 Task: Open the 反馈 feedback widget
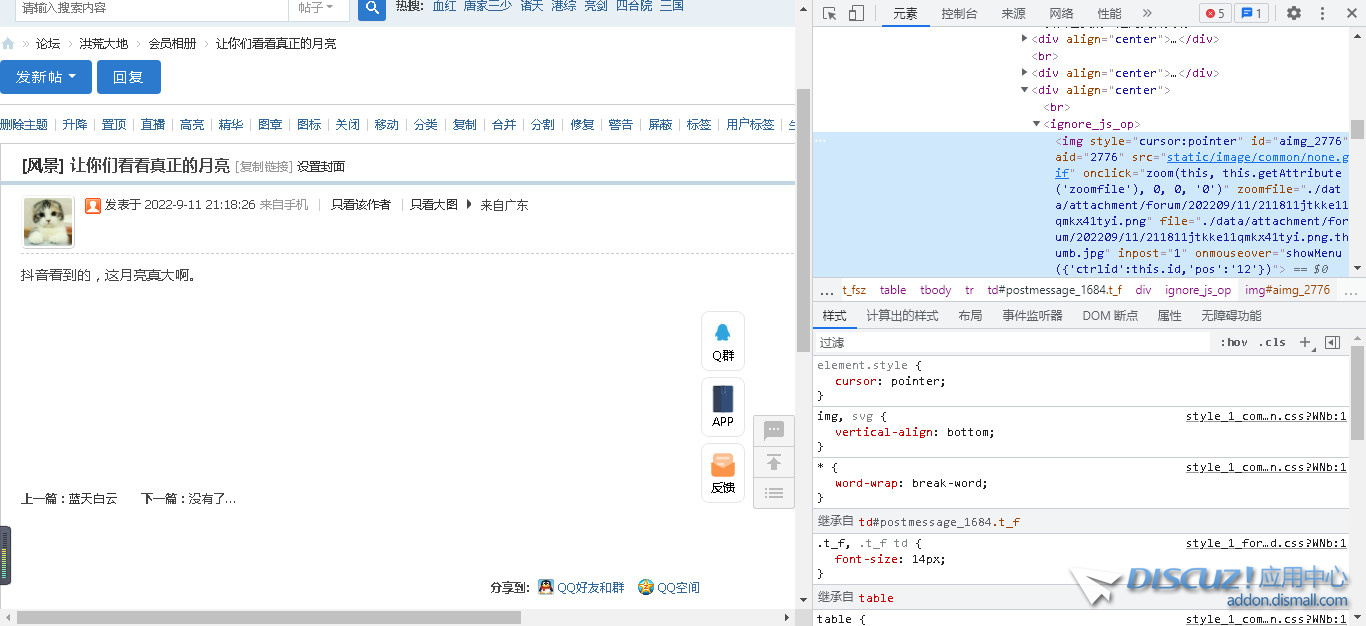723,473
